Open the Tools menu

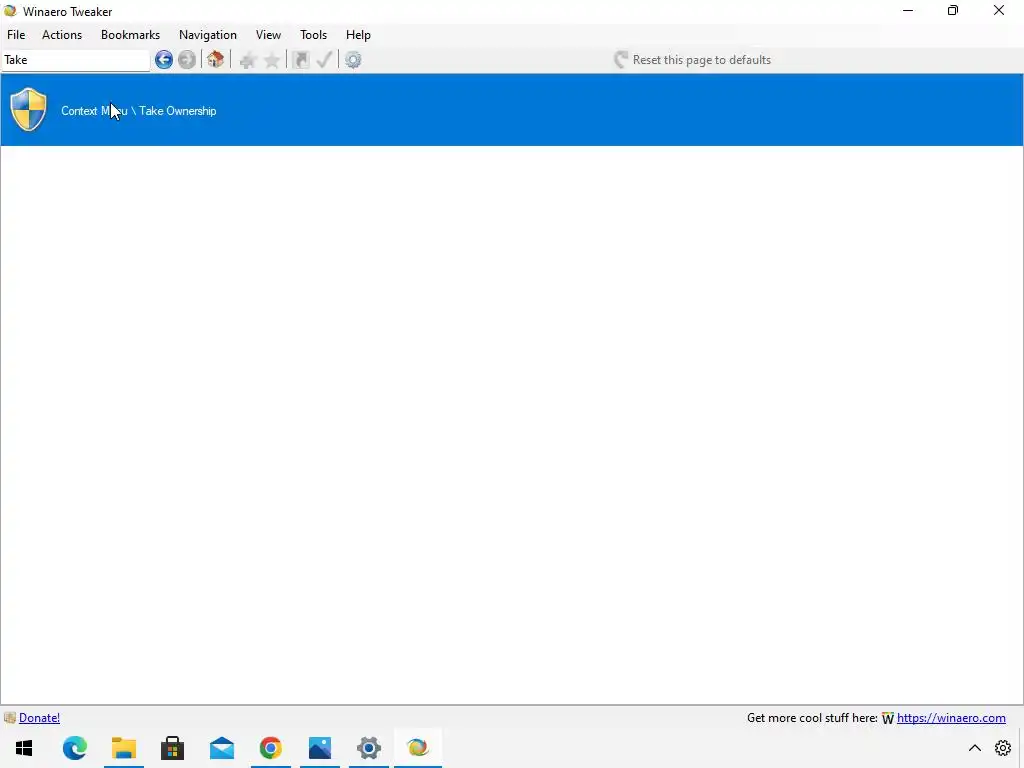click(x=313, y=35)
